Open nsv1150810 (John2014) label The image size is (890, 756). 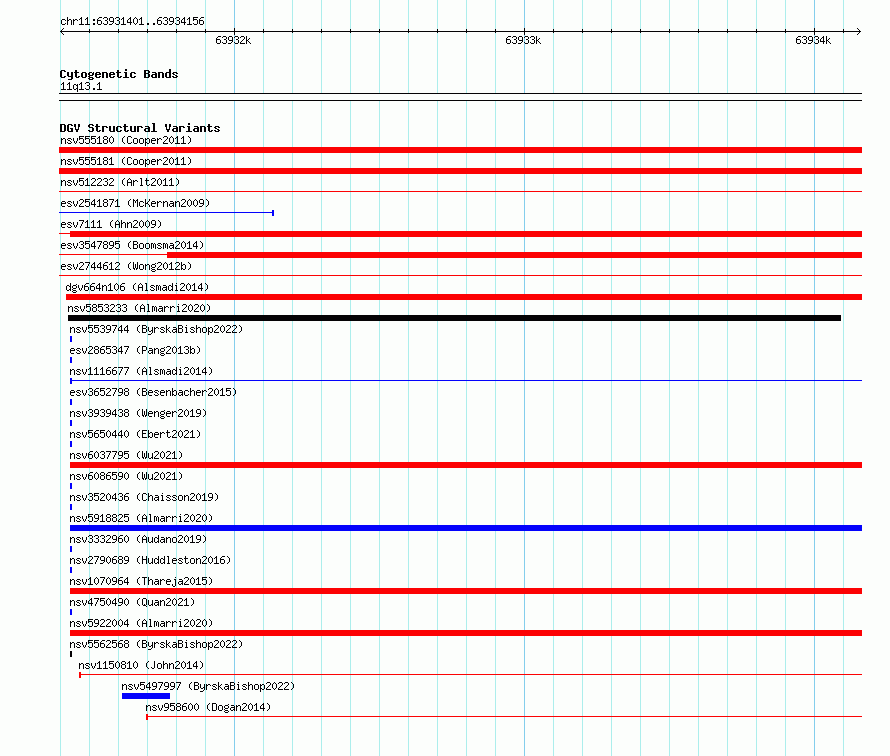click(x=141, y=665)
